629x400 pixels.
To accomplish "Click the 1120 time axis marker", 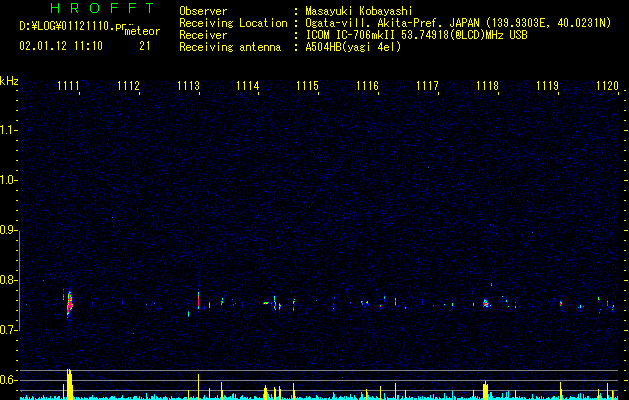I will tap(607, 86).
